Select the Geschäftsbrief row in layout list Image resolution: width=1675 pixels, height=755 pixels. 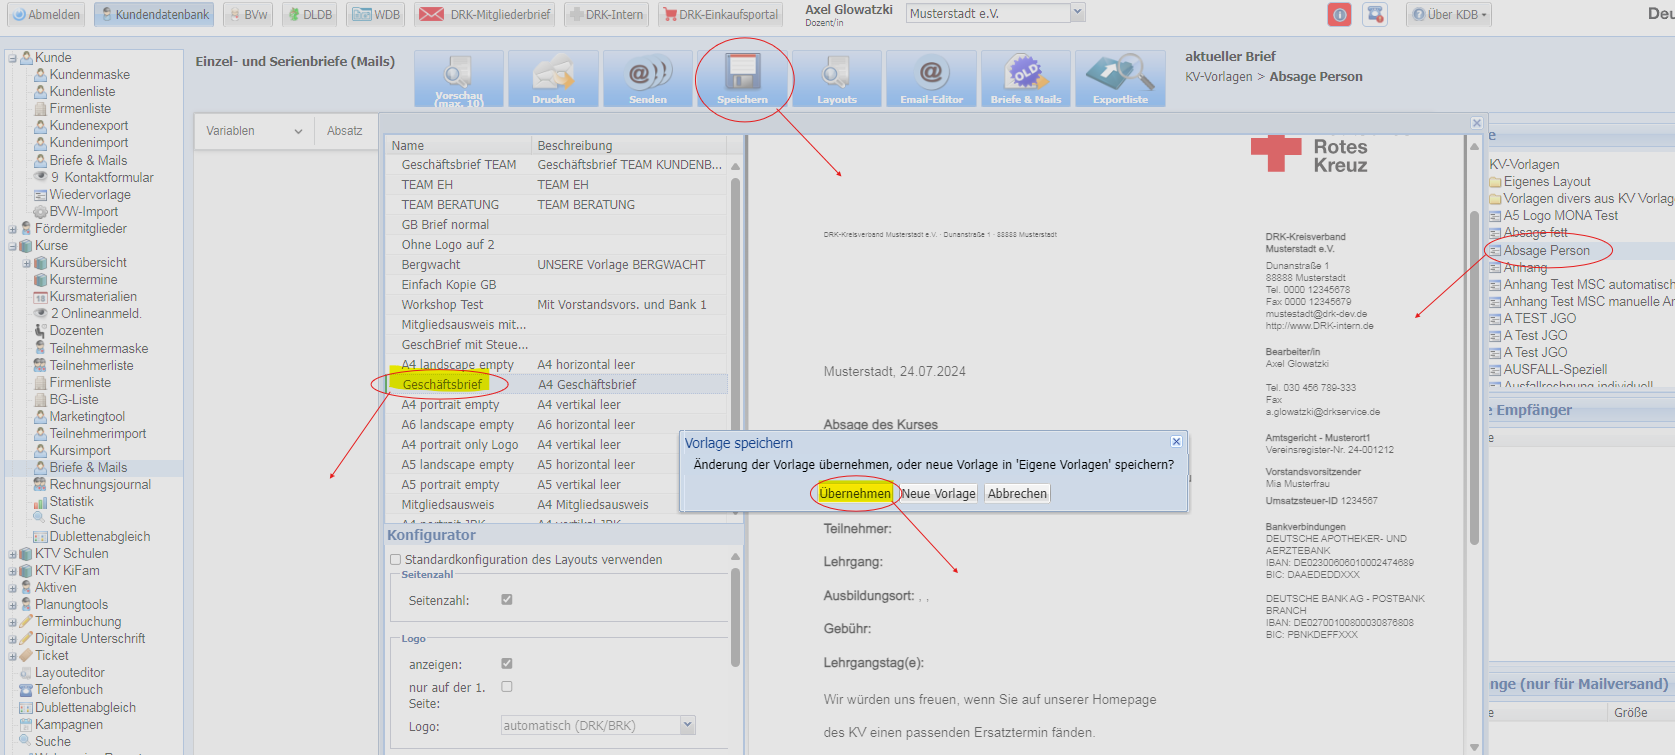pyautogui.click(x=443, y=385)
